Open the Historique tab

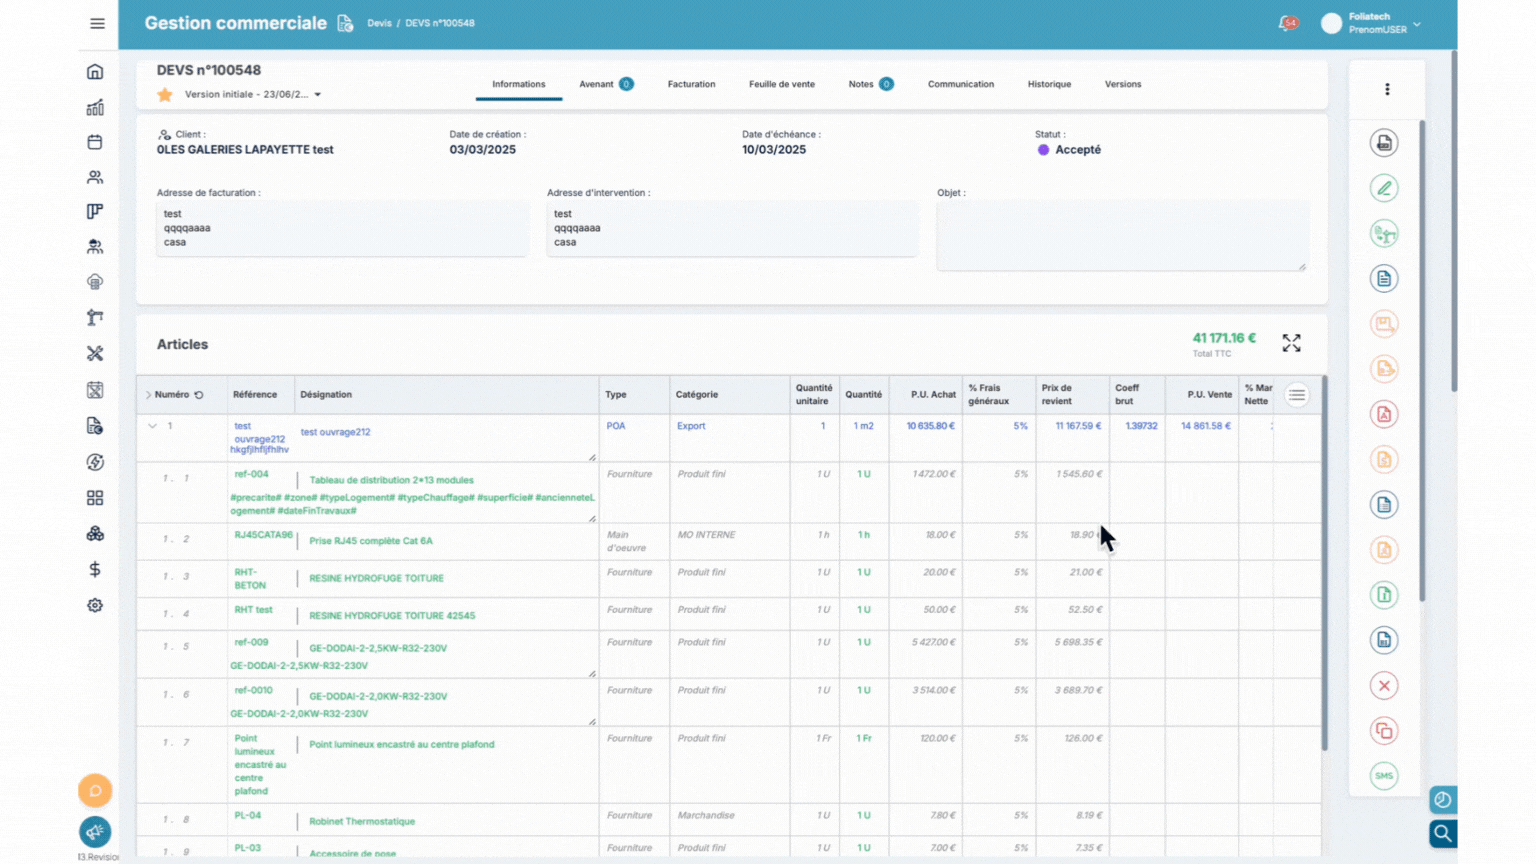[1049, 84]
